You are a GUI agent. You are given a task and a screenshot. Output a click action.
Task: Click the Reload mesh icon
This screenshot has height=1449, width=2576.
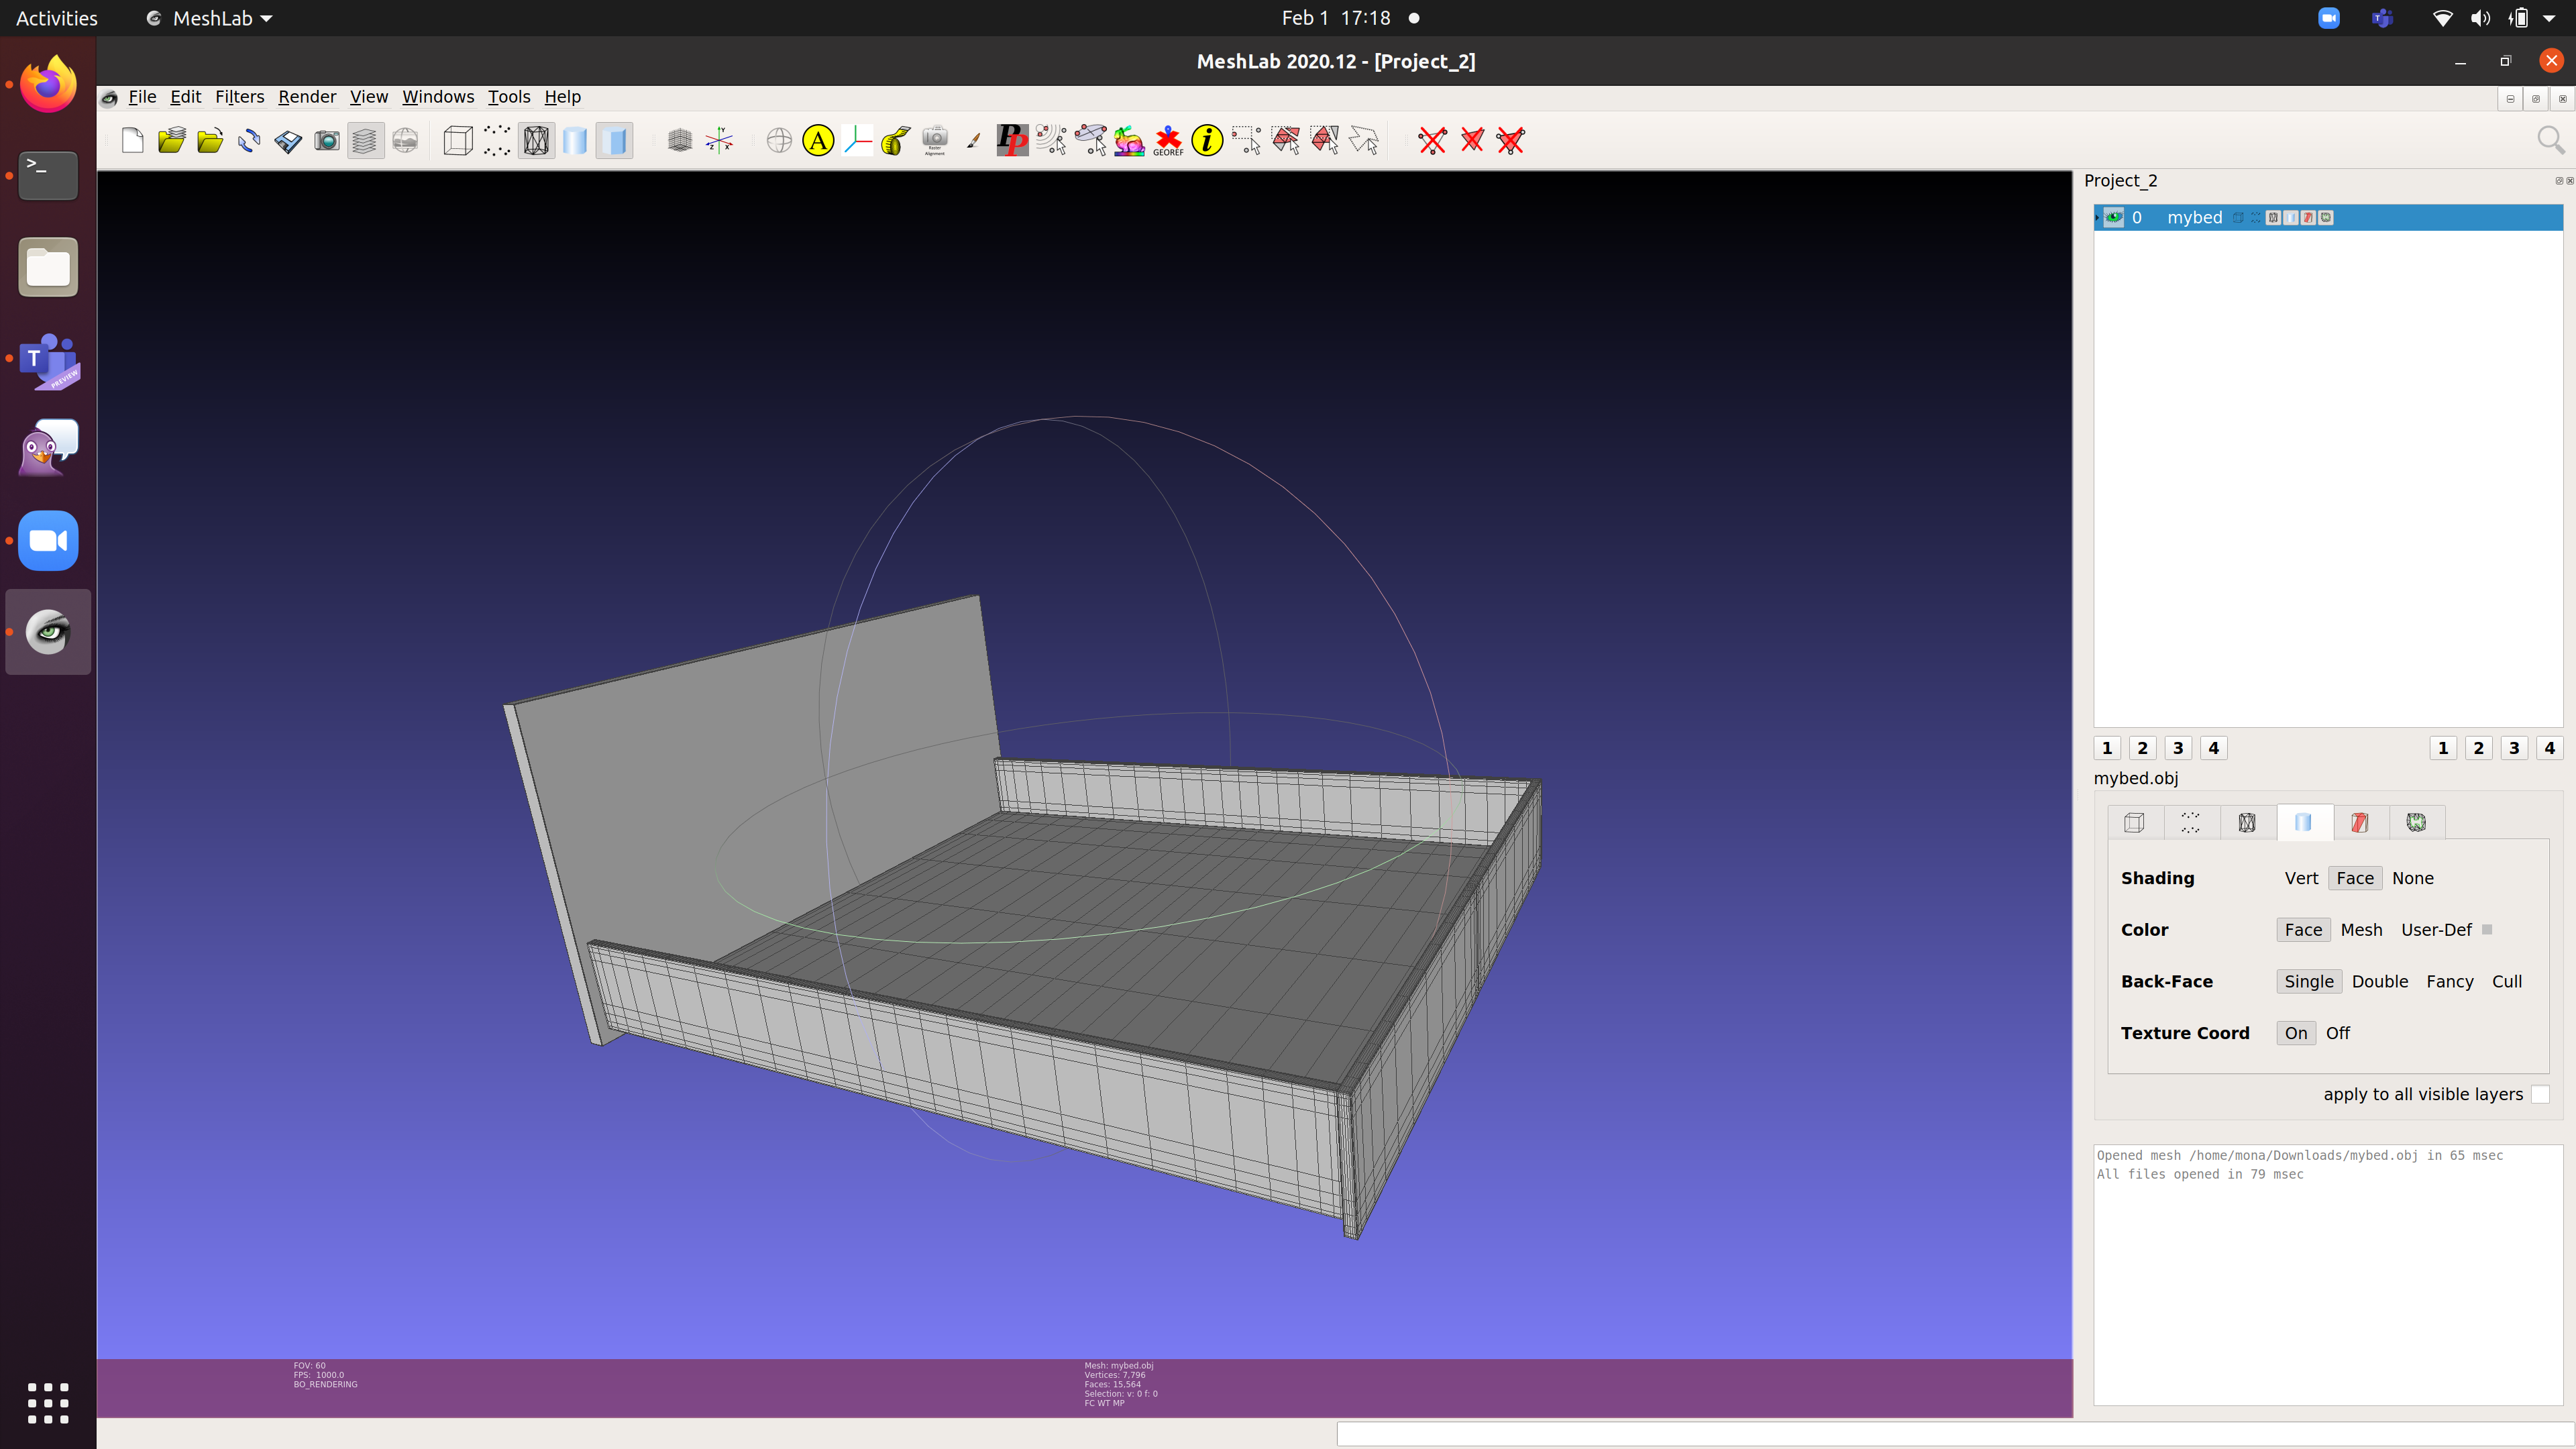(x=249, y=141)
